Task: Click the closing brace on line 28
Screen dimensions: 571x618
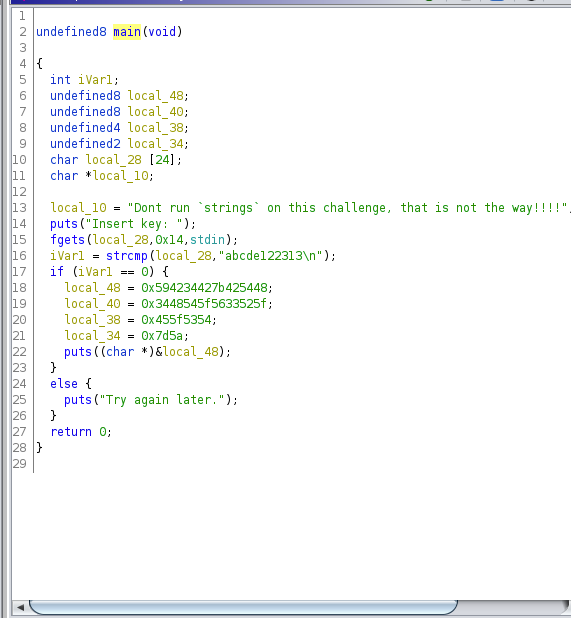Action: point(39,448)
